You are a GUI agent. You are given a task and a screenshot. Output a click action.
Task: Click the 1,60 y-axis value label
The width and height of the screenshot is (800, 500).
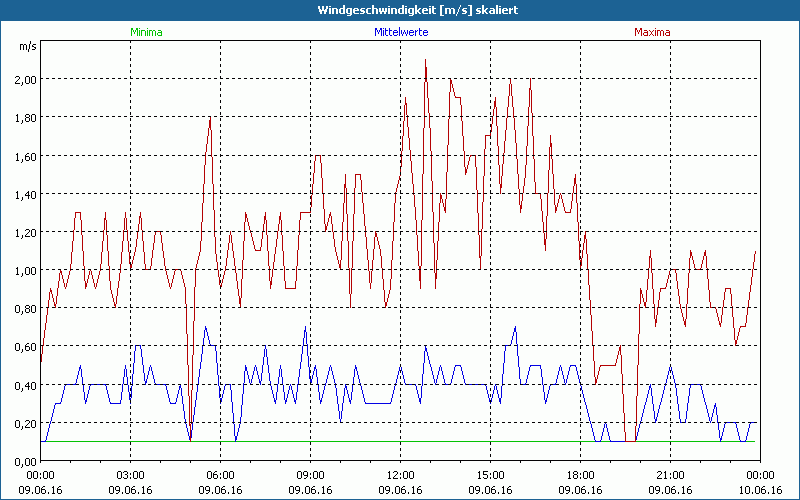point(24,156)
